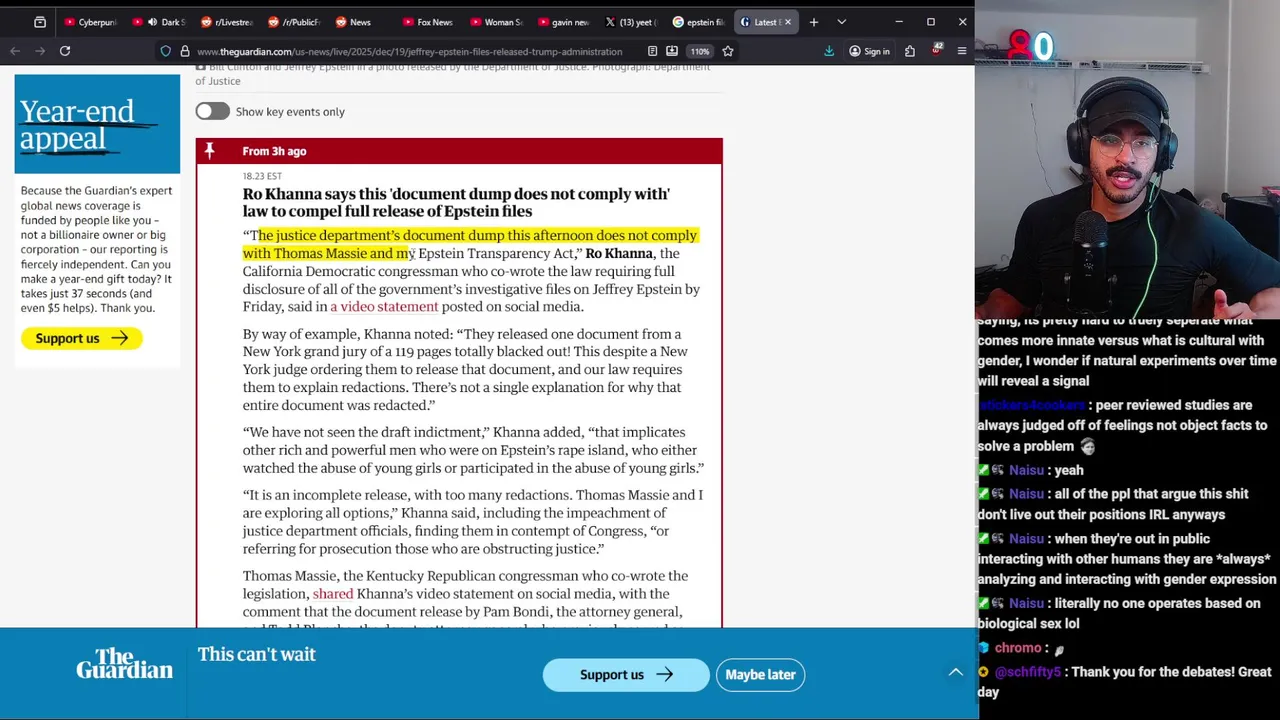Click the pinned post pin icon
Screen dimensions: 1280x720
209,151
